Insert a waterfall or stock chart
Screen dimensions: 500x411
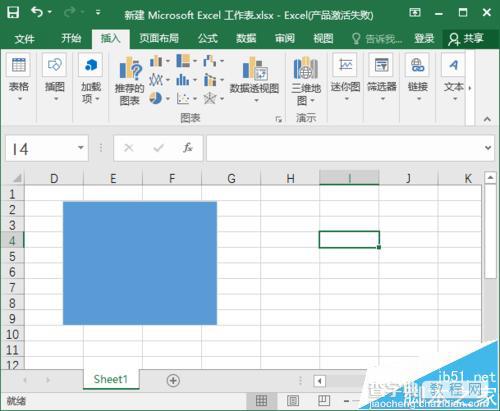click(x=213, y=61)
